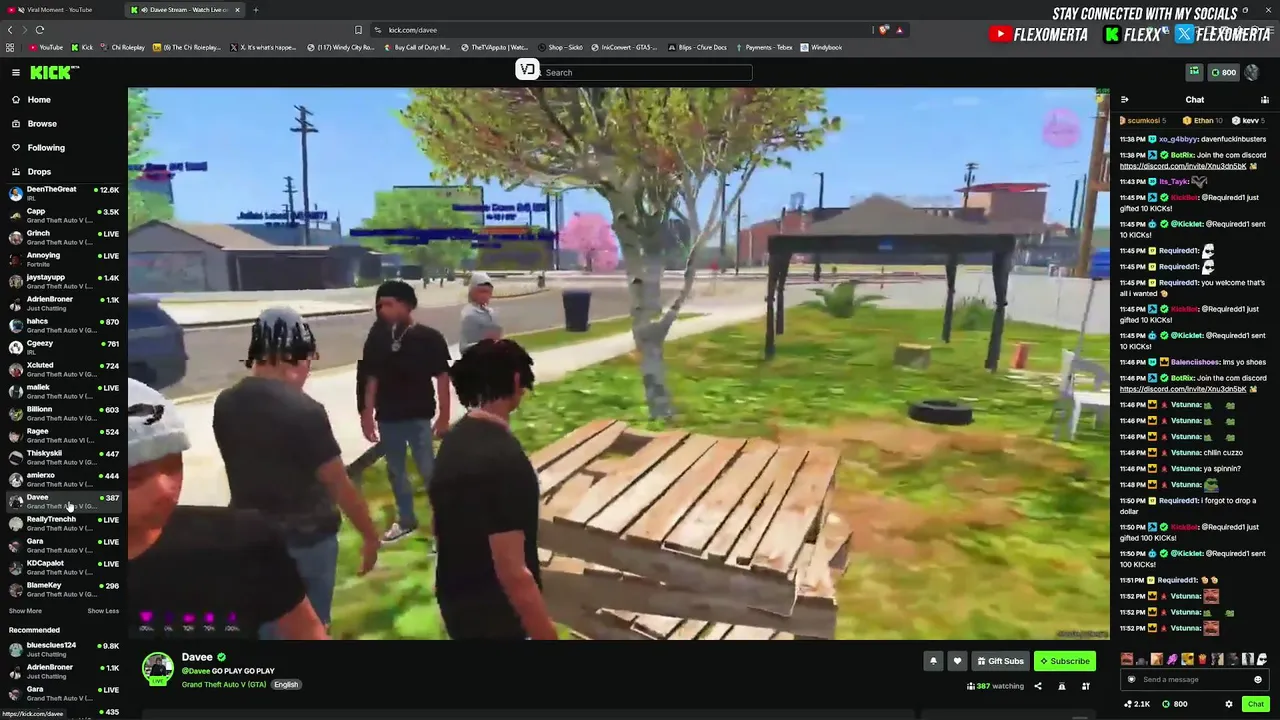Click the English language tag

(x=286, y=685)
